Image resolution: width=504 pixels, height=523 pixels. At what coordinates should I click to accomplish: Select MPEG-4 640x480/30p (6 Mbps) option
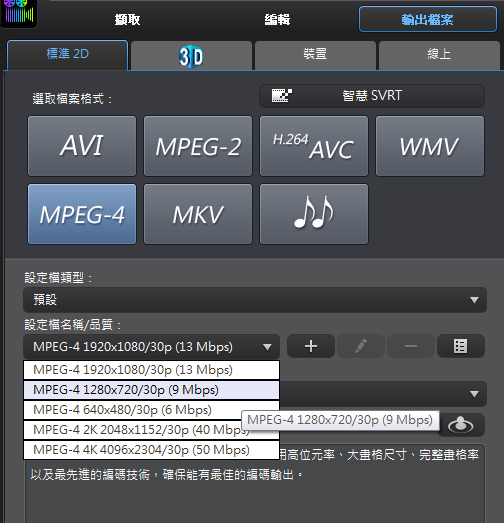click(x=151, y=410)
